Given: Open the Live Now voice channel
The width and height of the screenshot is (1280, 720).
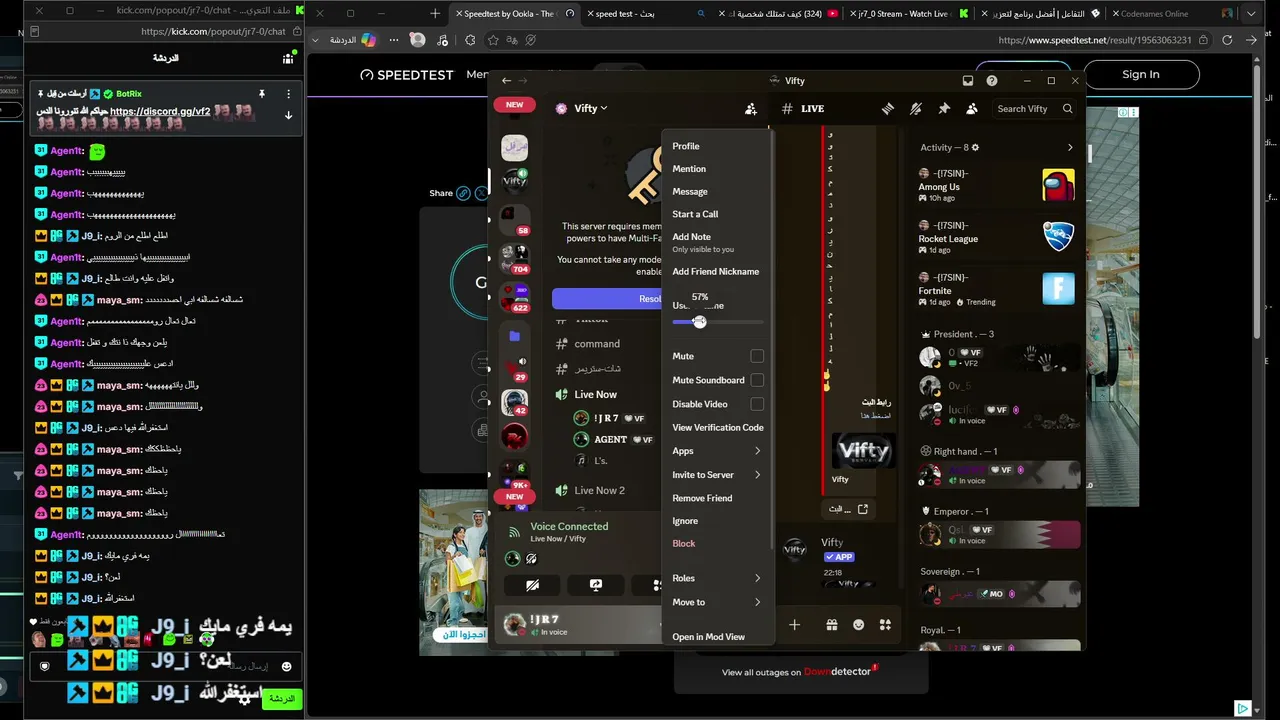Looking at the screenshot, I should coord(596,395).
